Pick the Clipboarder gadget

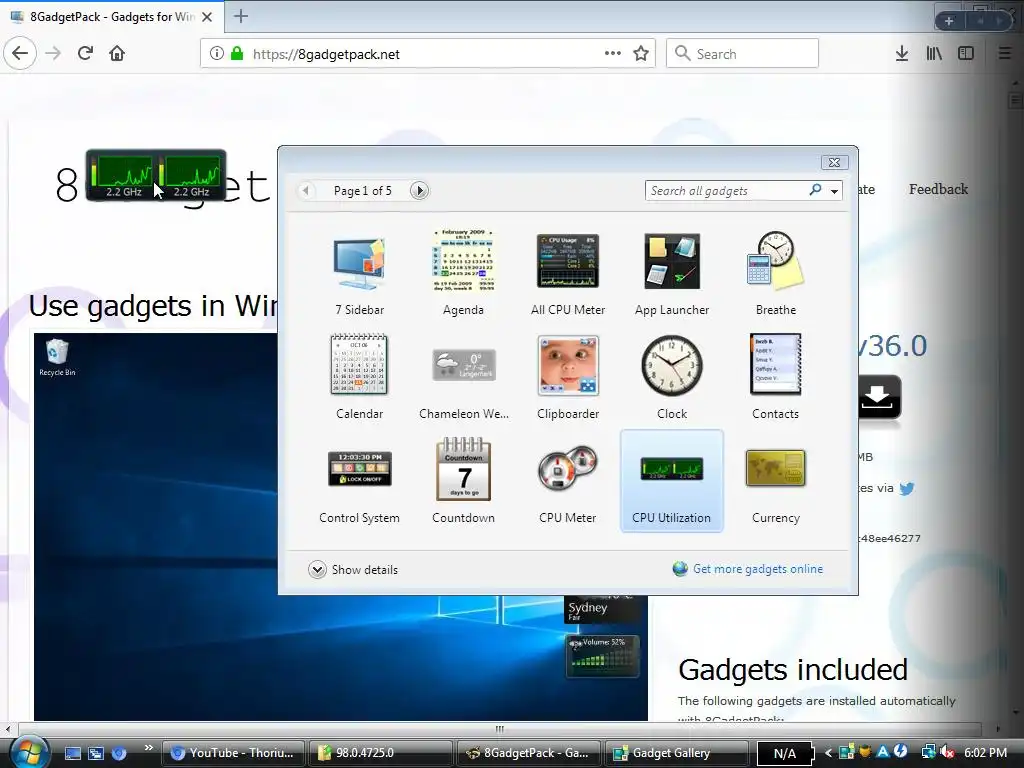click(568, 366)
